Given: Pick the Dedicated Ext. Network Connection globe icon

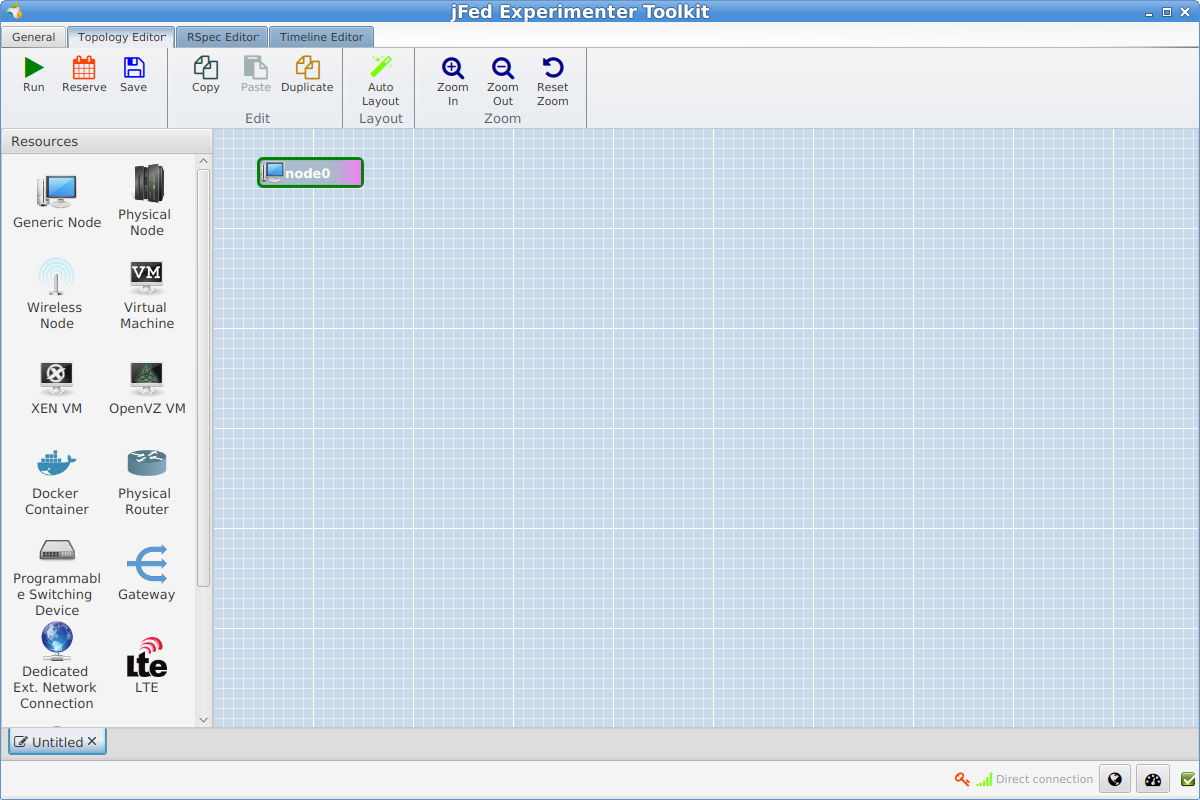Looking at the screenshot, I should click(x=57, y=641).
